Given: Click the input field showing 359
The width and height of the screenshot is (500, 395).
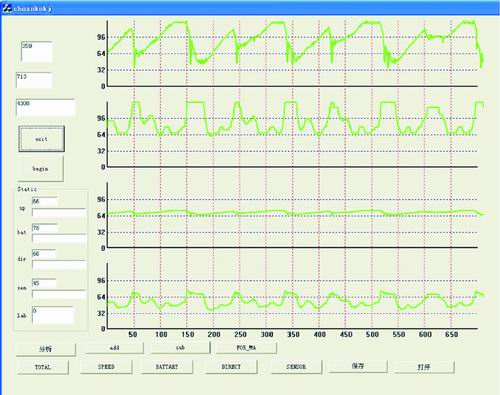Looking at the screenshot, I should 37,52.
